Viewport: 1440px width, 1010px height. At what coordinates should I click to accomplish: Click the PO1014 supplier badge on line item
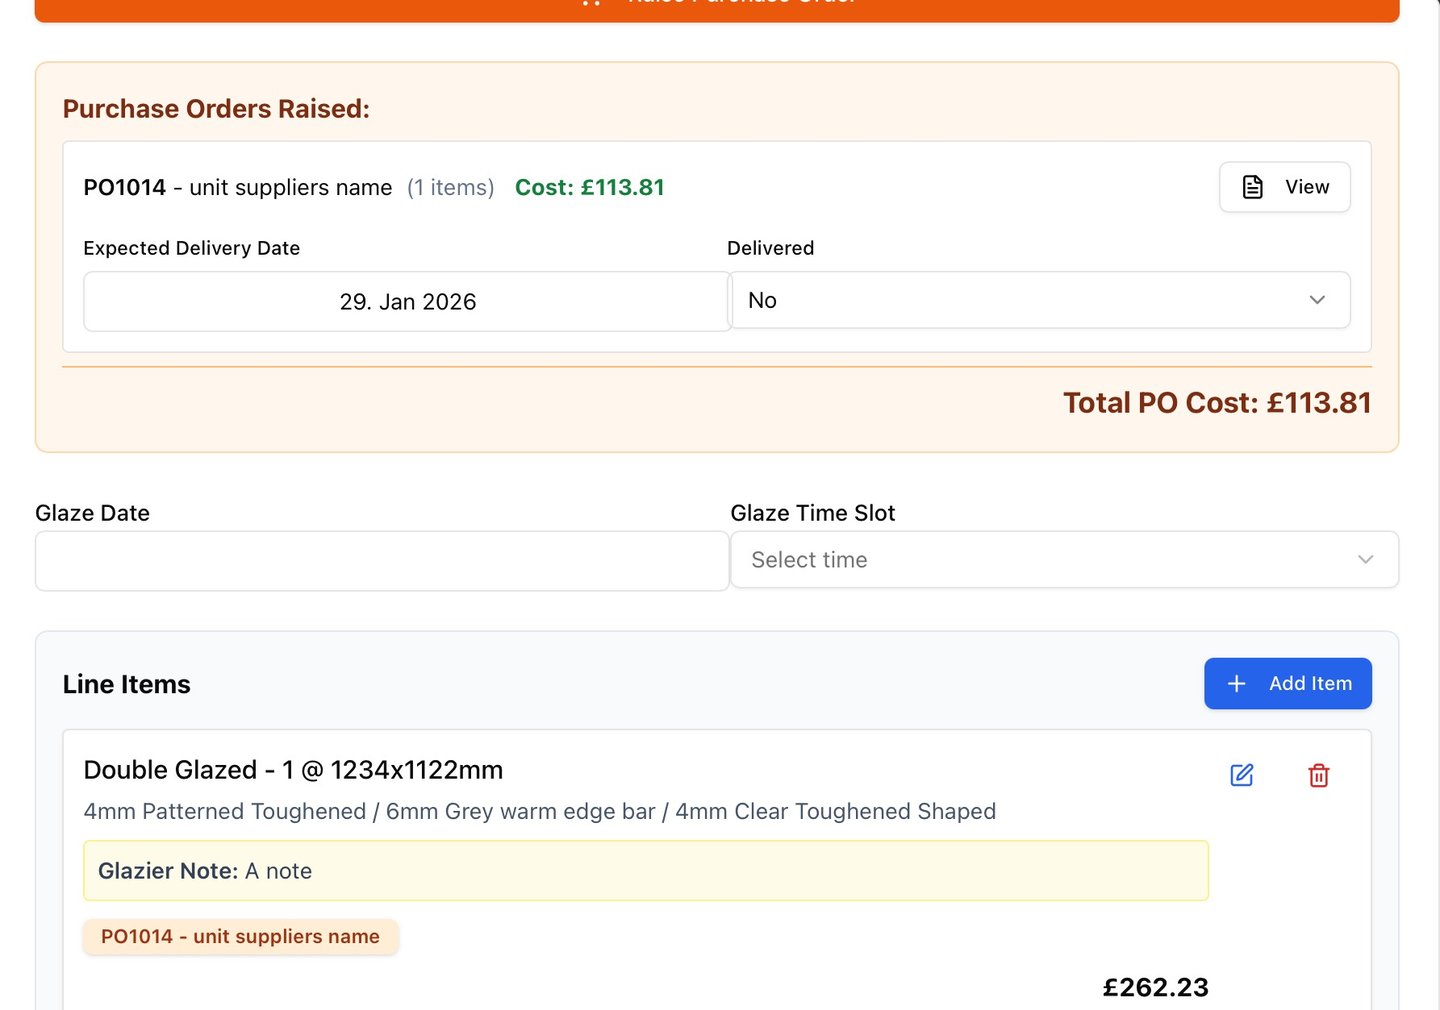tap(240, 937)
